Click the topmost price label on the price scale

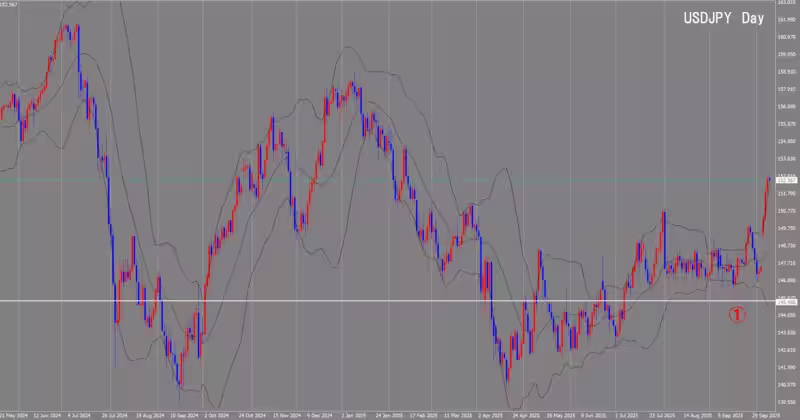pos(785,4)
